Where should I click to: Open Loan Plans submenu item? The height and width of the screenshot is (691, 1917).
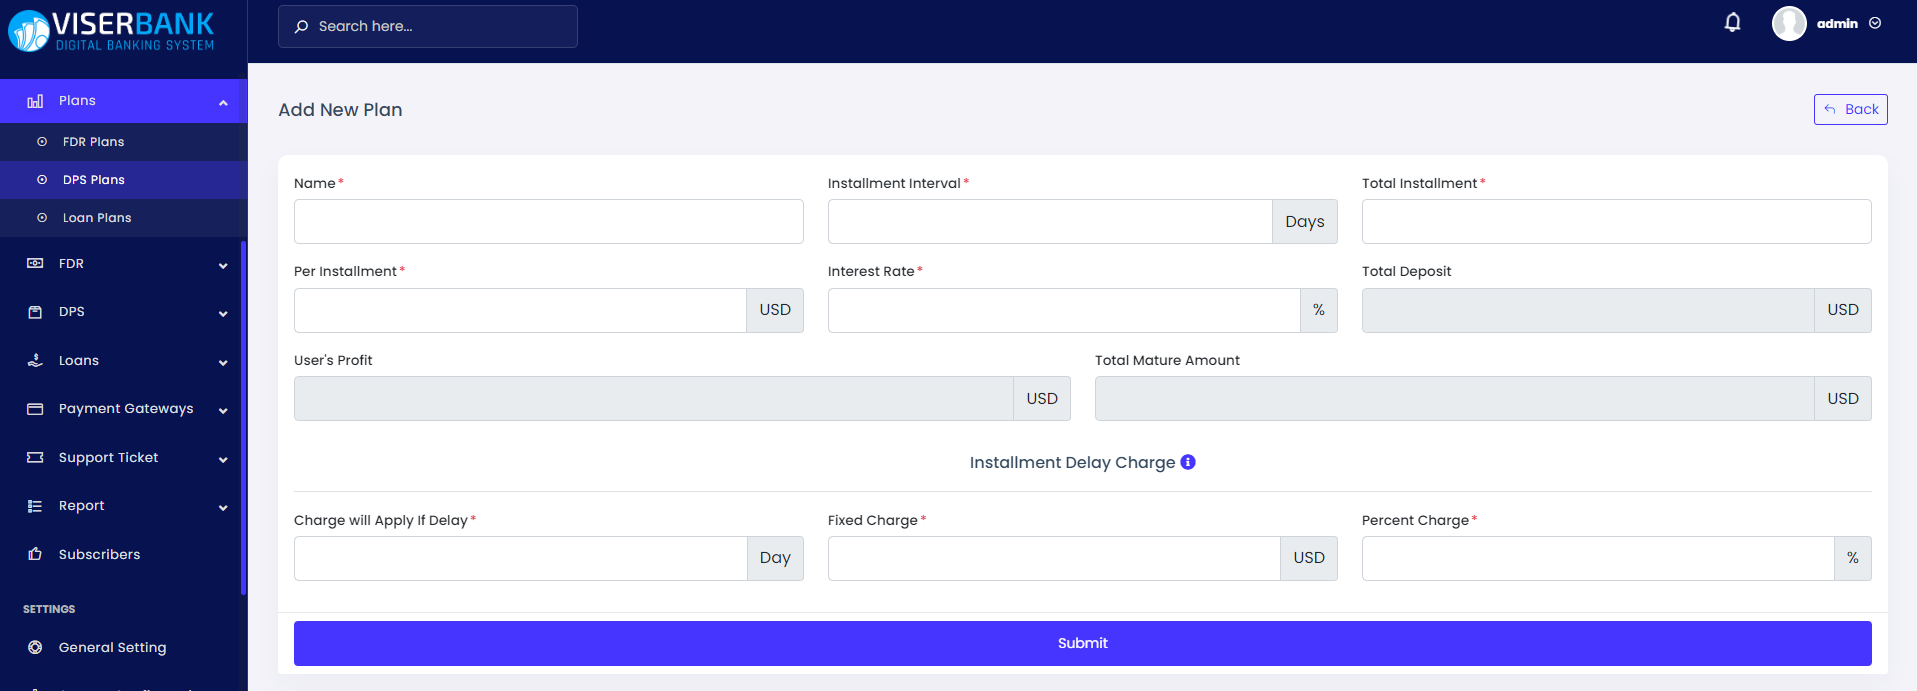(x=97, y=218)
